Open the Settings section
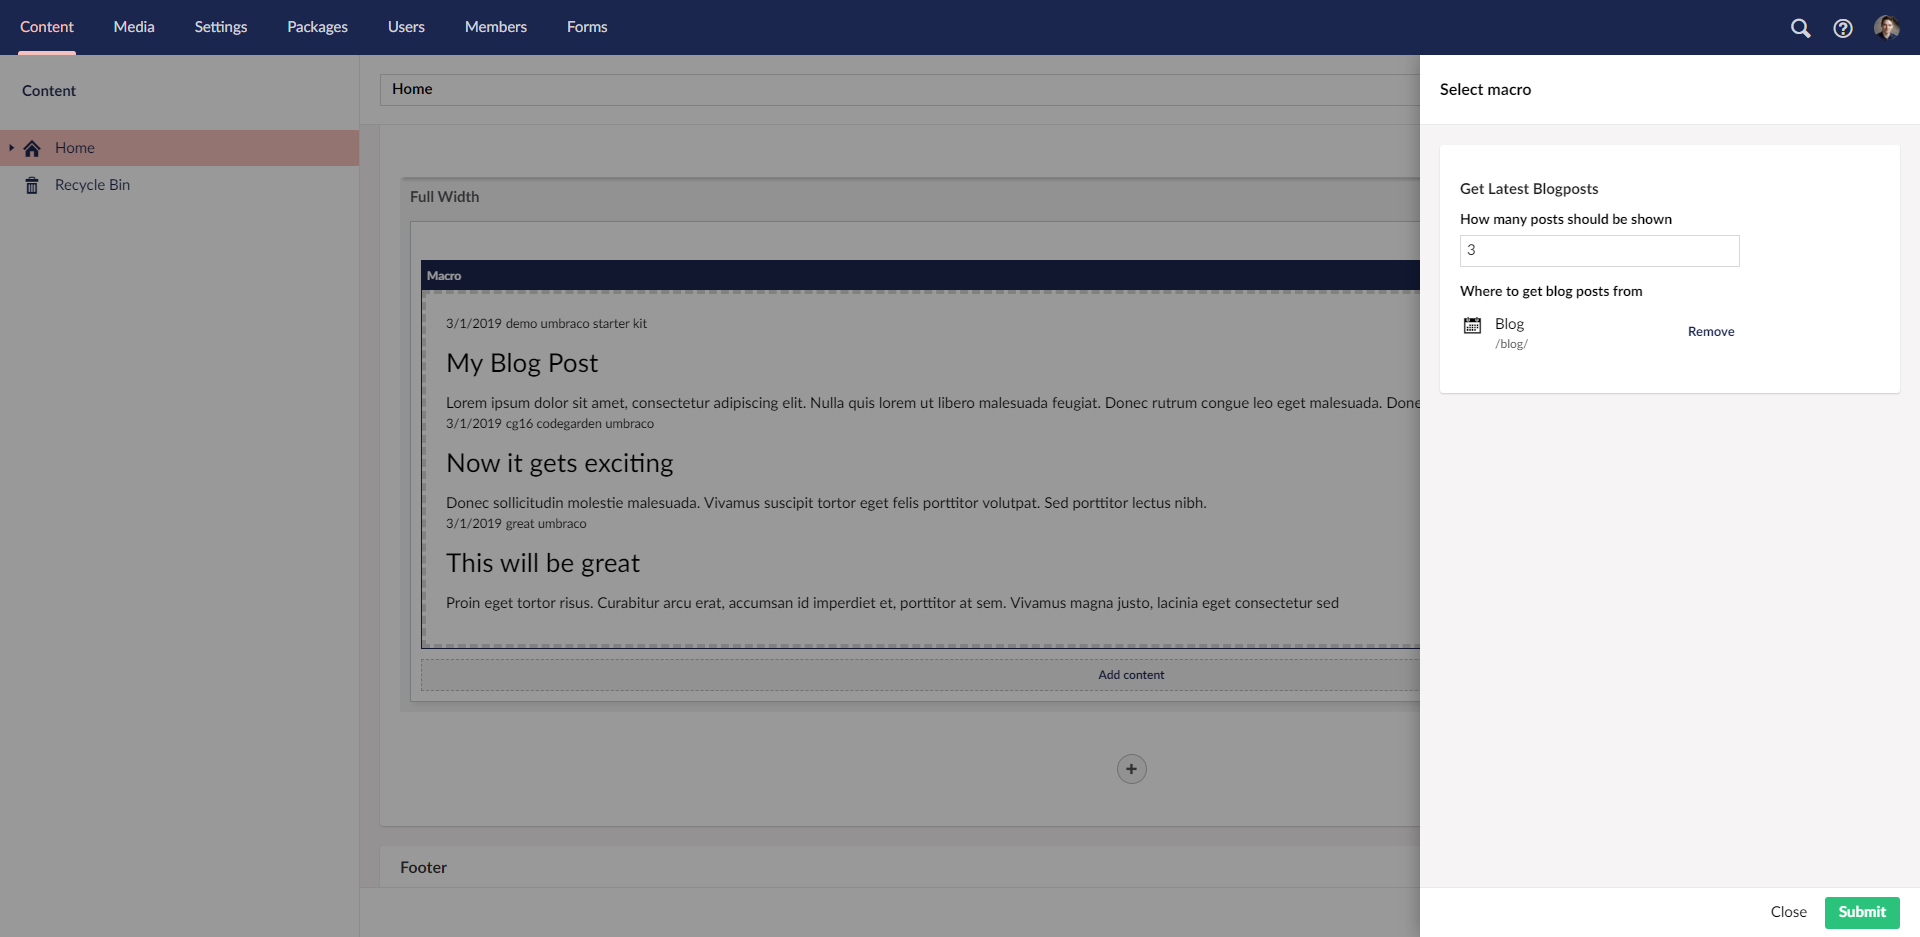 220,27
